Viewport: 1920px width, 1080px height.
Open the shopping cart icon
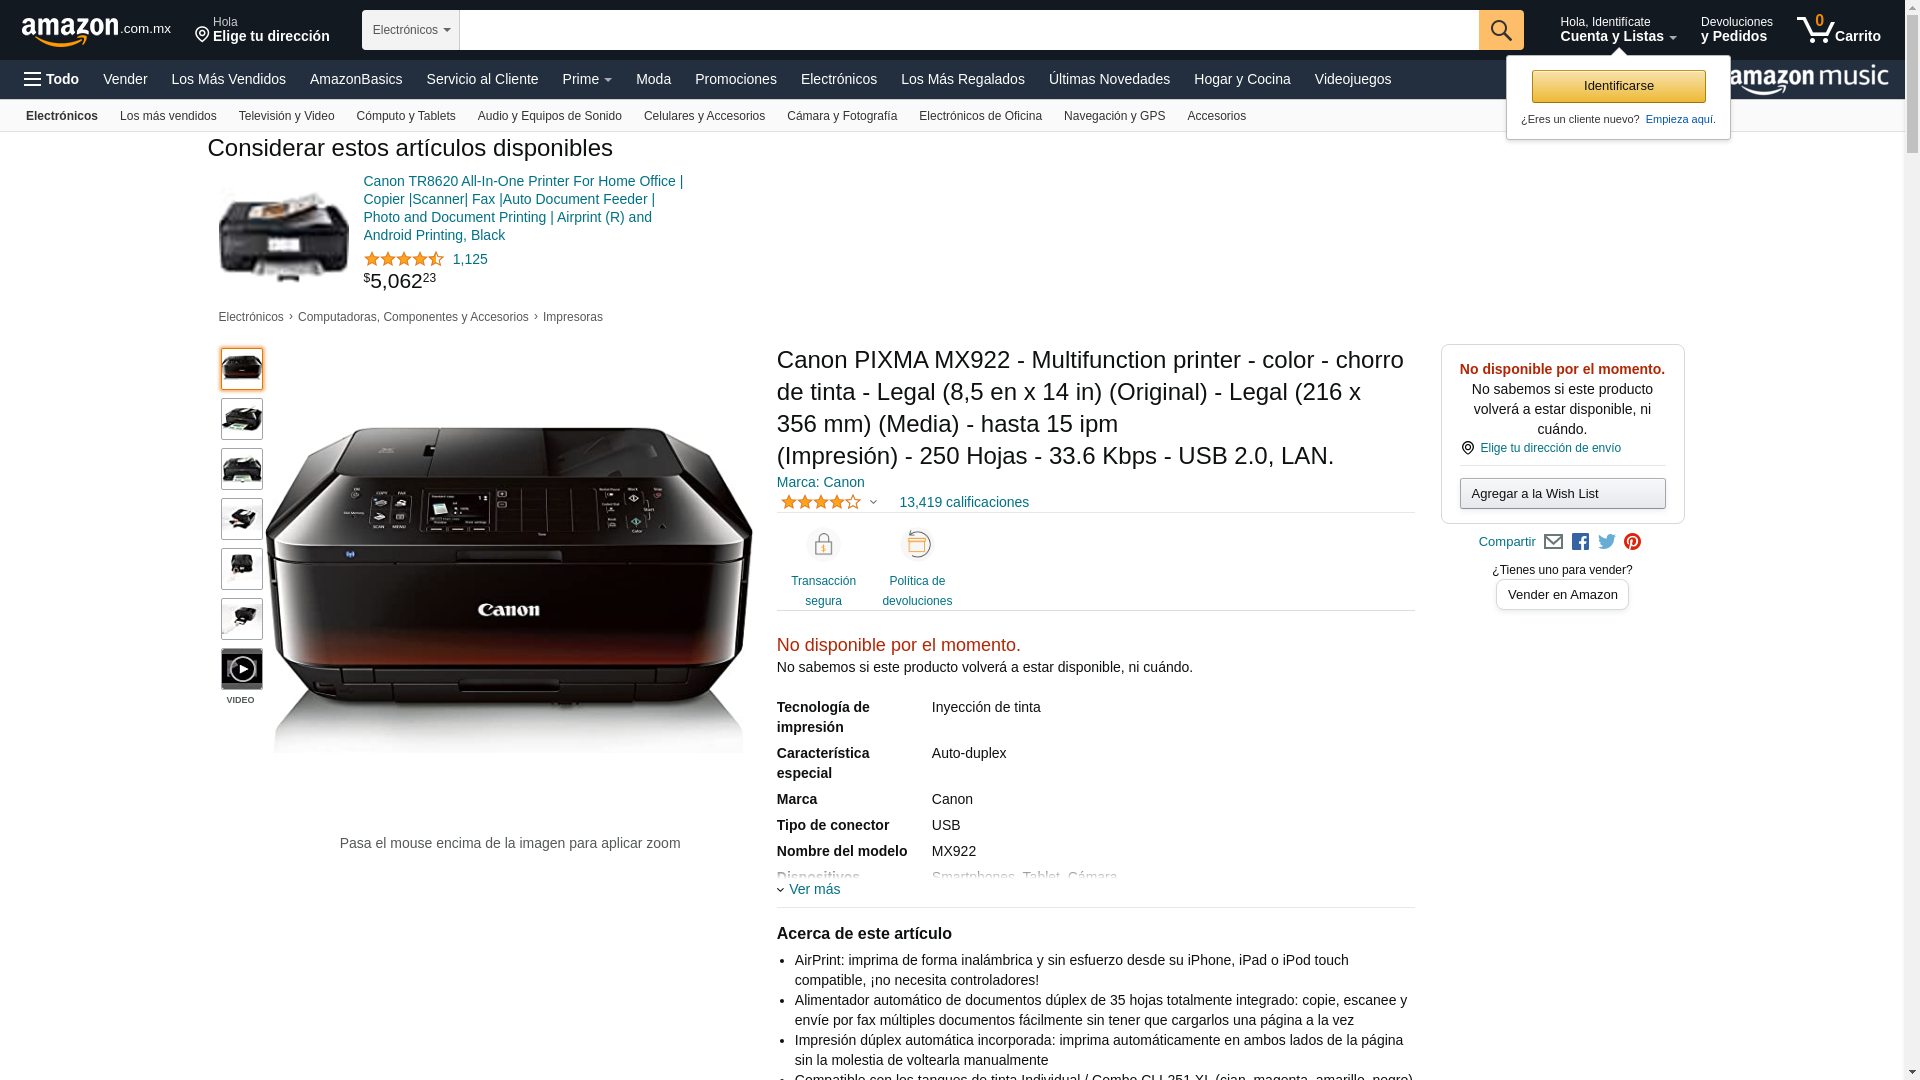1838,30
